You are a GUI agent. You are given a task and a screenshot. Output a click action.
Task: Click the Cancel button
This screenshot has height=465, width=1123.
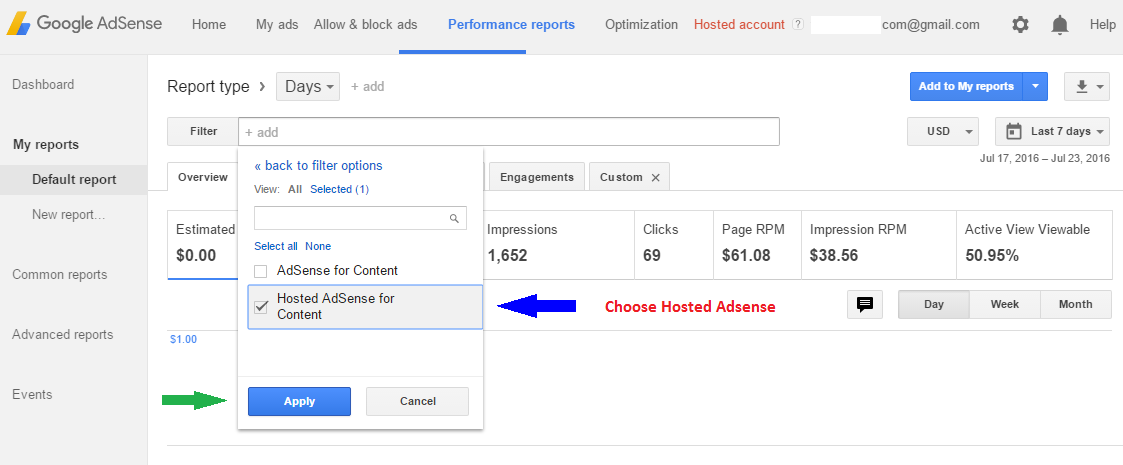[x=418, y=401]
